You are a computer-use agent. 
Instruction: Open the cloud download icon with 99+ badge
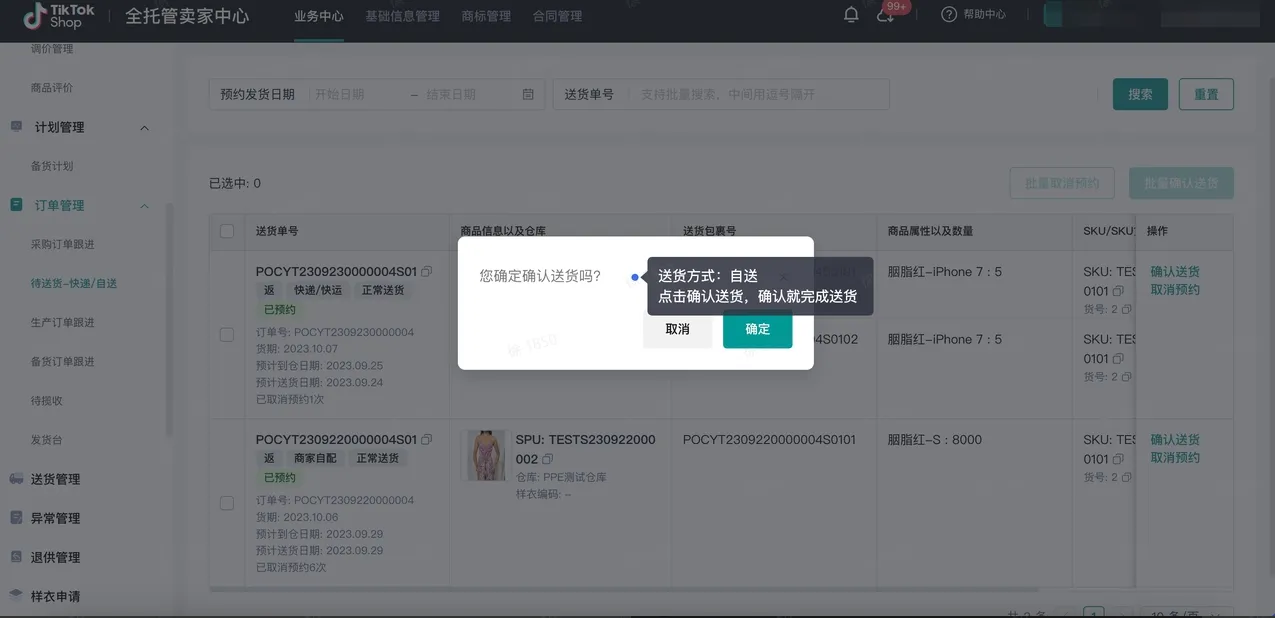(x=885, y=15)
